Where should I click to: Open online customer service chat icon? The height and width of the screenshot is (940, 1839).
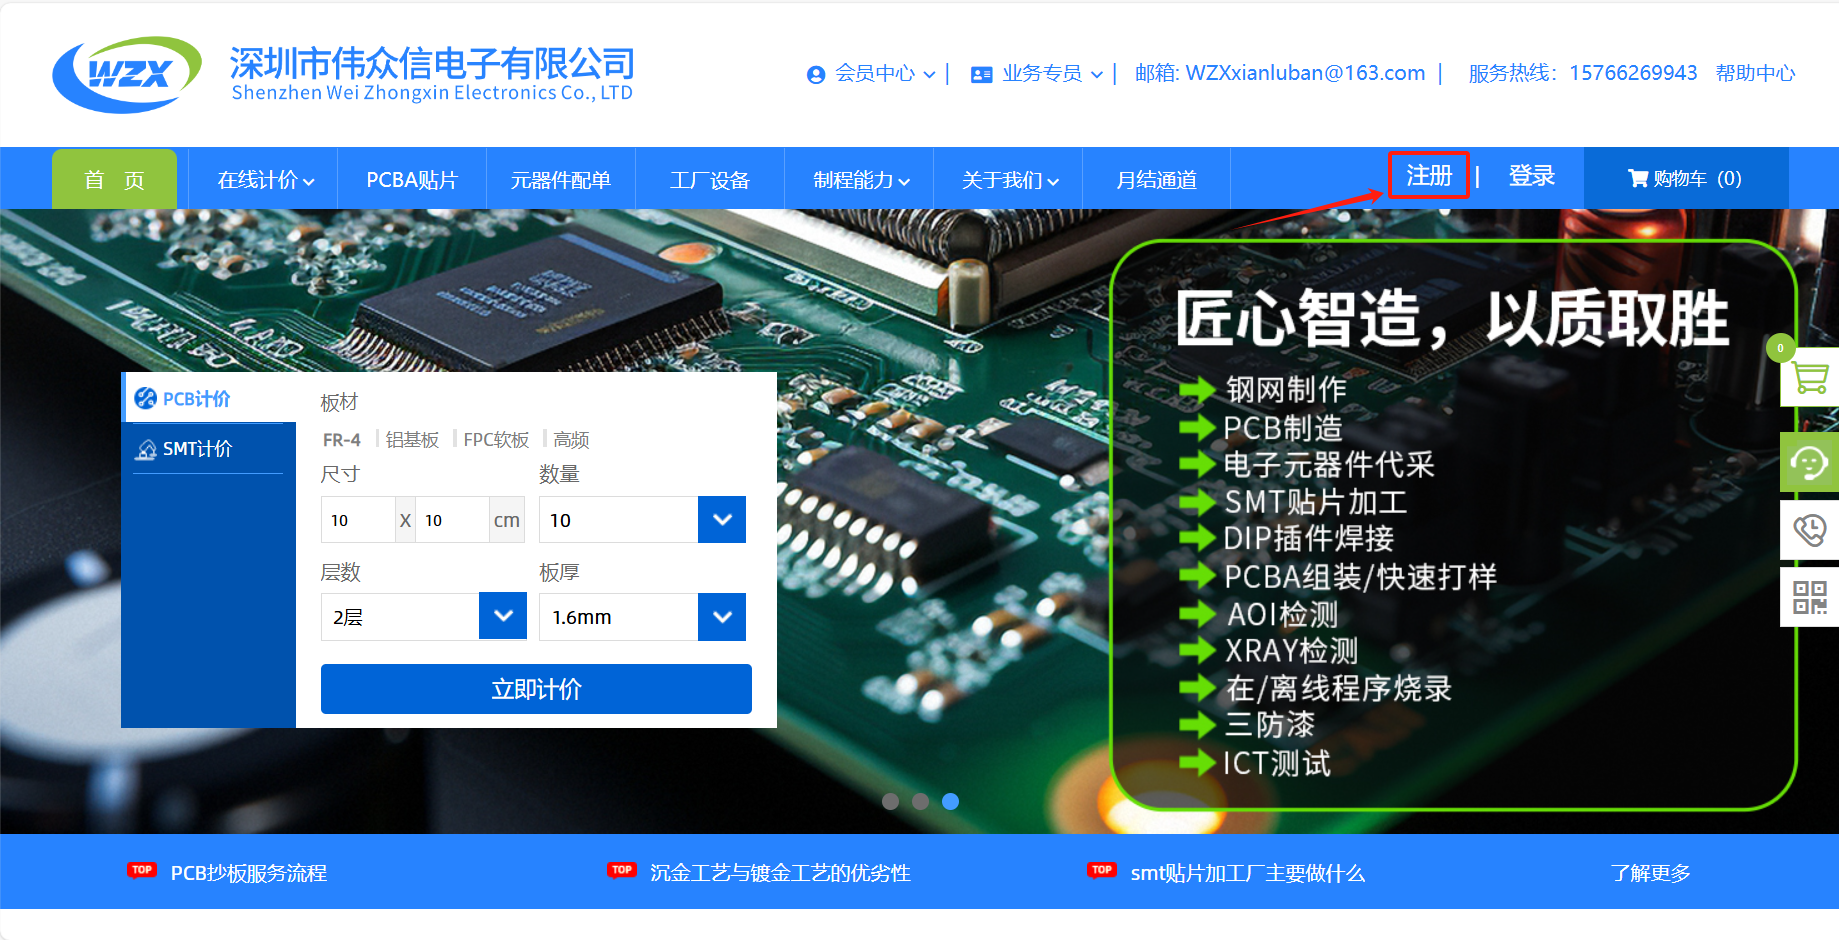pos(1808,463)
